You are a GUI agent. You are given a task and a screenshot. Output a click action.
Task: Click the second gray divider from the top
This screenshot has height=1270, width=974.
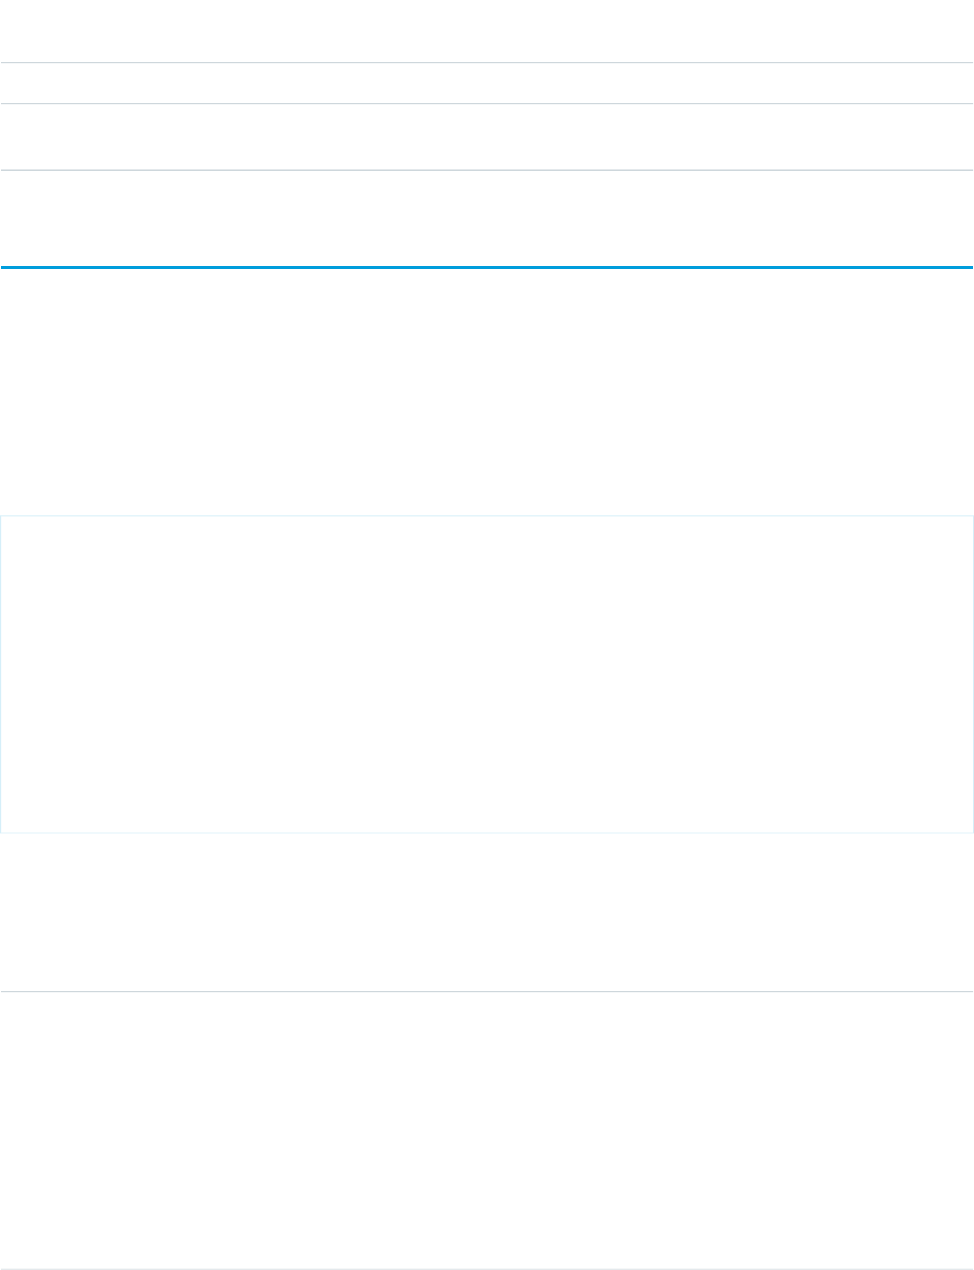[486, 104]
